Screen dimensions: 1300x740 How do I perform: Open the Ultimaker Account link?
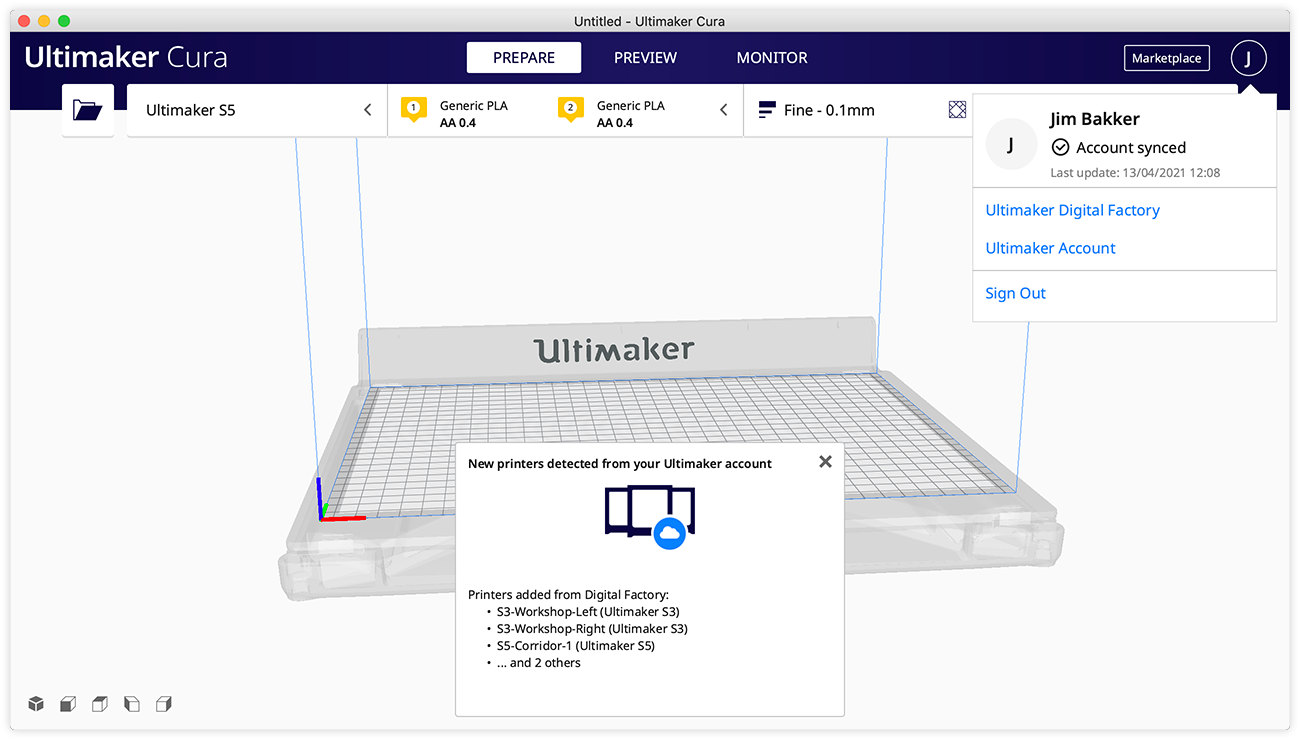[x=1050, y=248]
